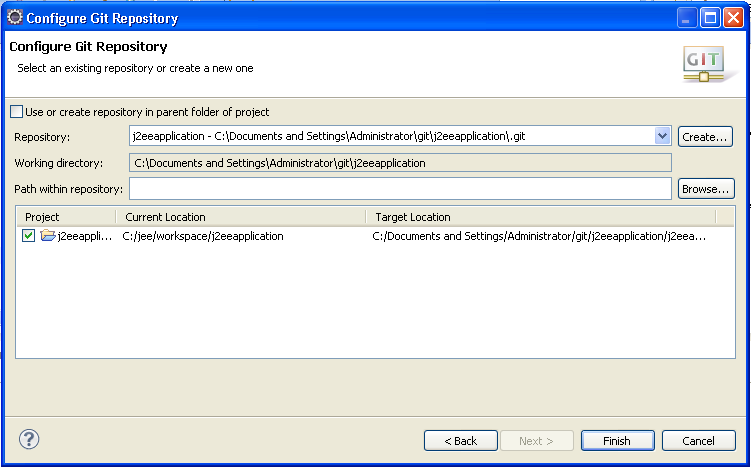The width and height of the screenshot is (751, 468).
Task: Click the Create... button
Action: [x=705, y=137]
